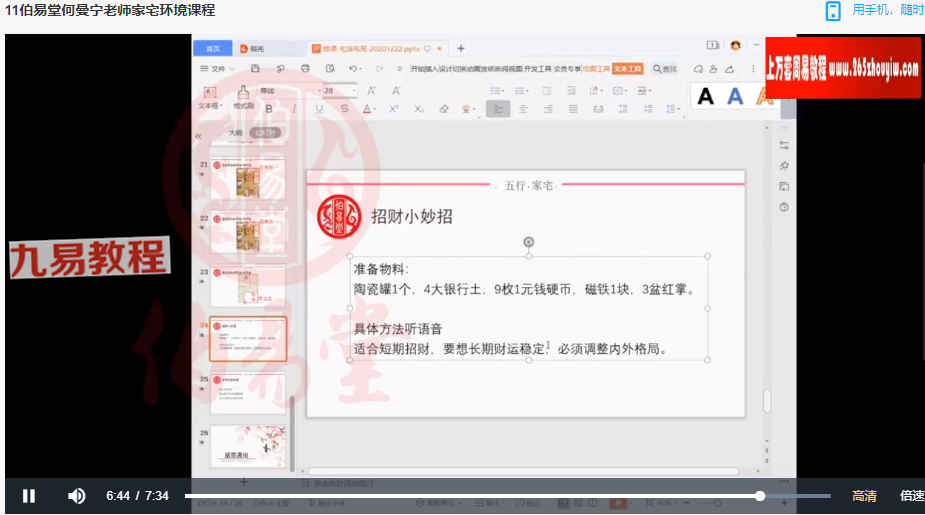Open the bottom circular icon in right sidebar
This screenshot has width=925, height=515.
[x=783, y=207]
